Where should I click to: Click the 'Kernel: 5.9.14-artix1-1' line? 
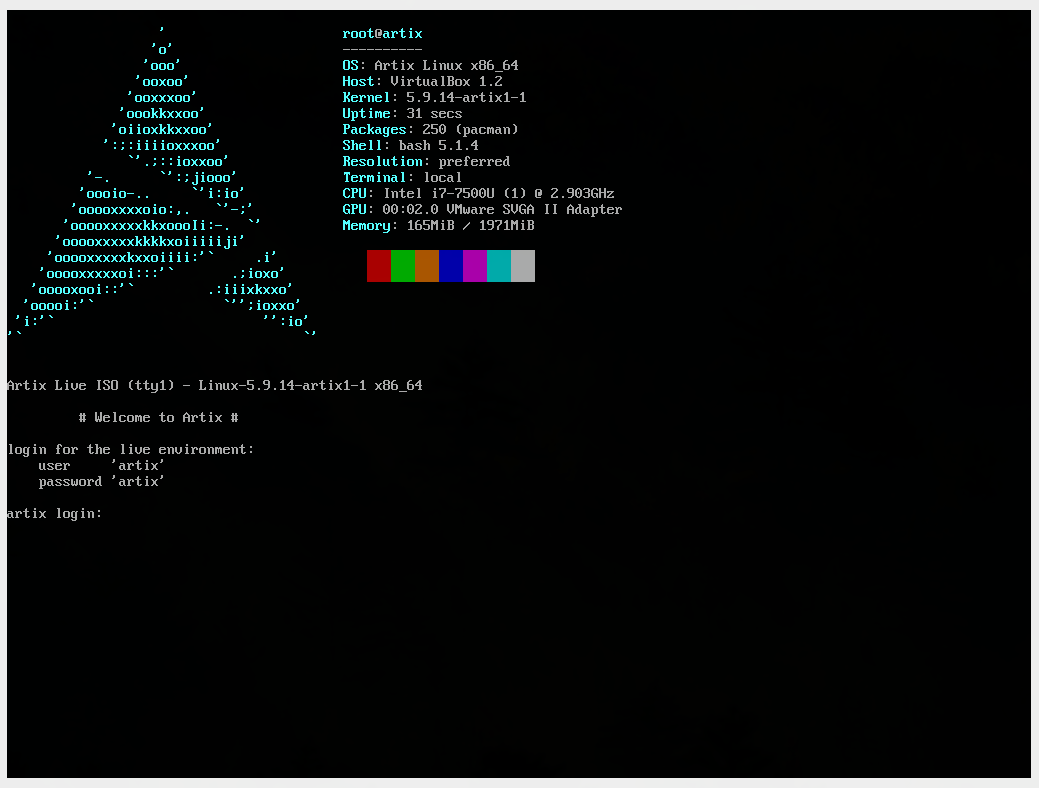click(x=434, y=97)
